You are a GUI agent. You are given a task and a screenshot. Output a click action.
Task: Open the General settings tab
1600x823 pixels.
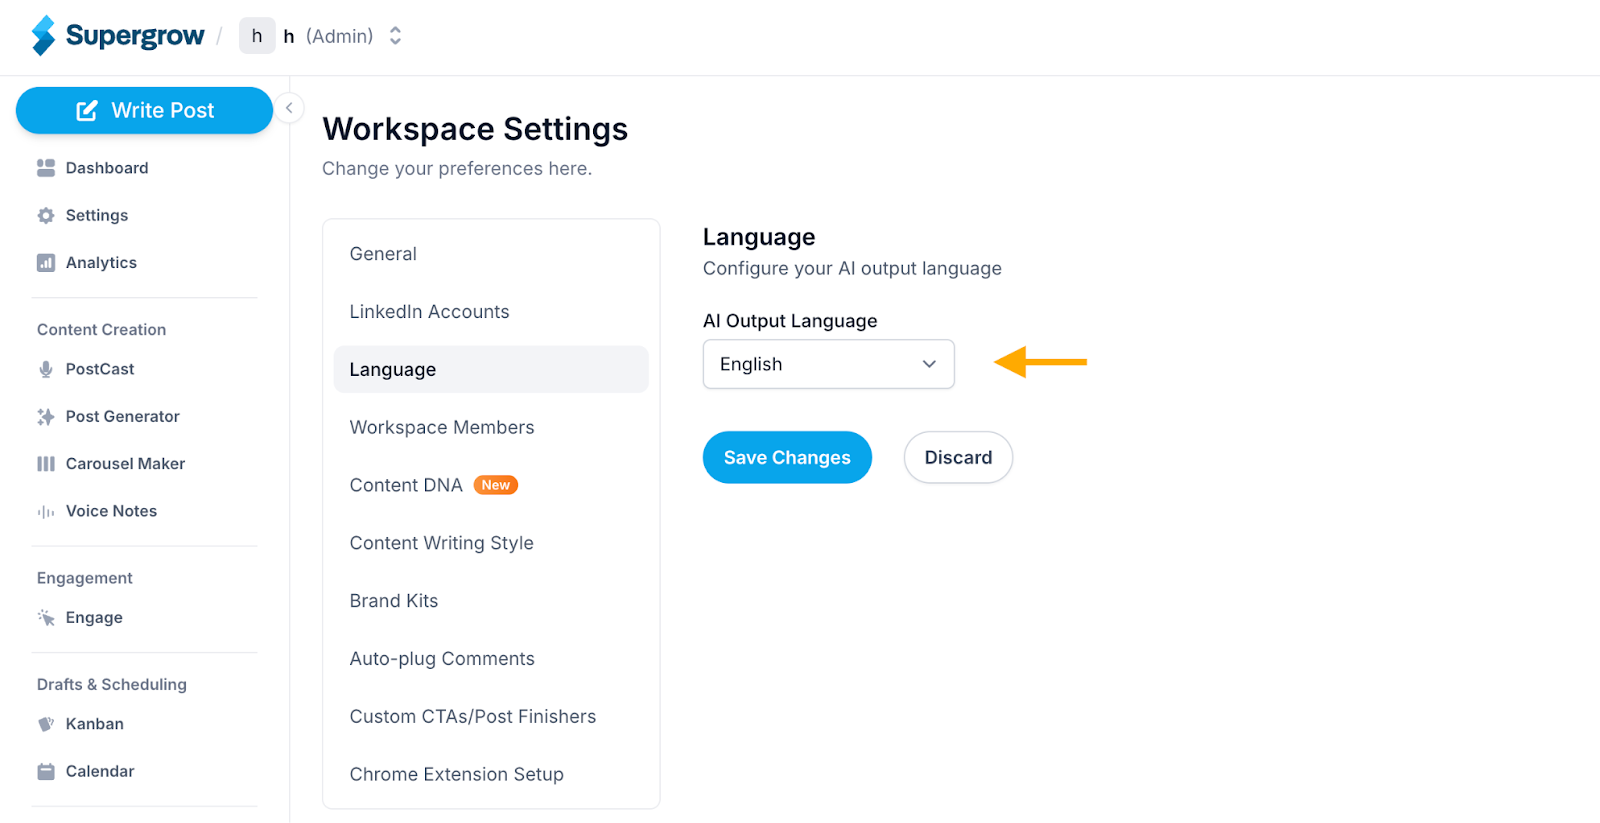(x=491, y=254)
